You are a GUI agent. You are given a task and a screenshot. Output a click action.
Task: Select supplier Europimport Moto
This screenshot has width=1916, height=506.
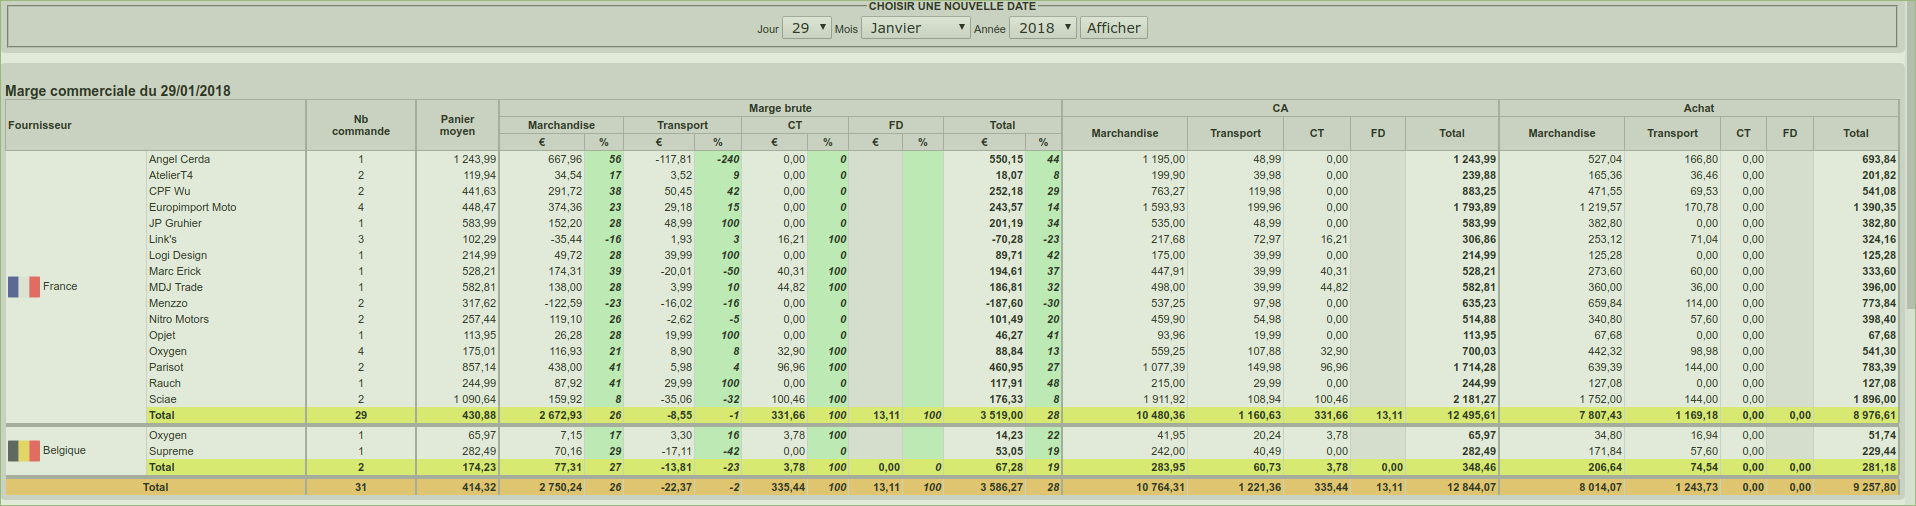[193, 207]
